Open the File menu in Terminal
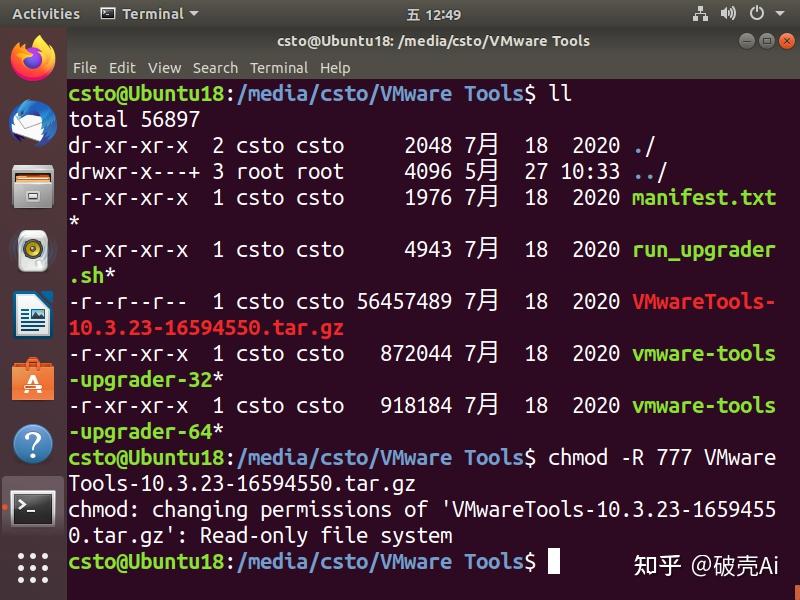The width and height of the screenshot is (800, 600). click(x=85, y=68)
